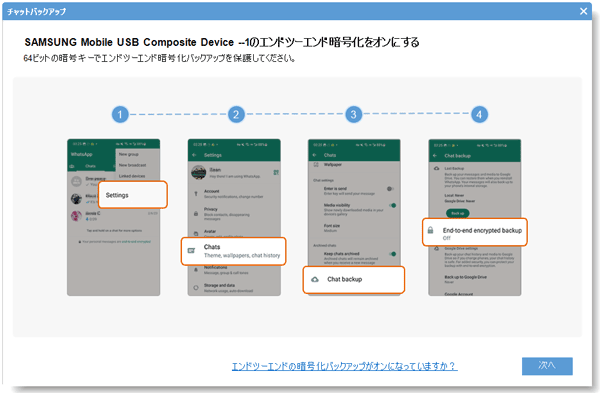Click the lock icon beside End-to-end encrypted backup
The height and width of the screenshot is (393, 600).
pos(430,230)
